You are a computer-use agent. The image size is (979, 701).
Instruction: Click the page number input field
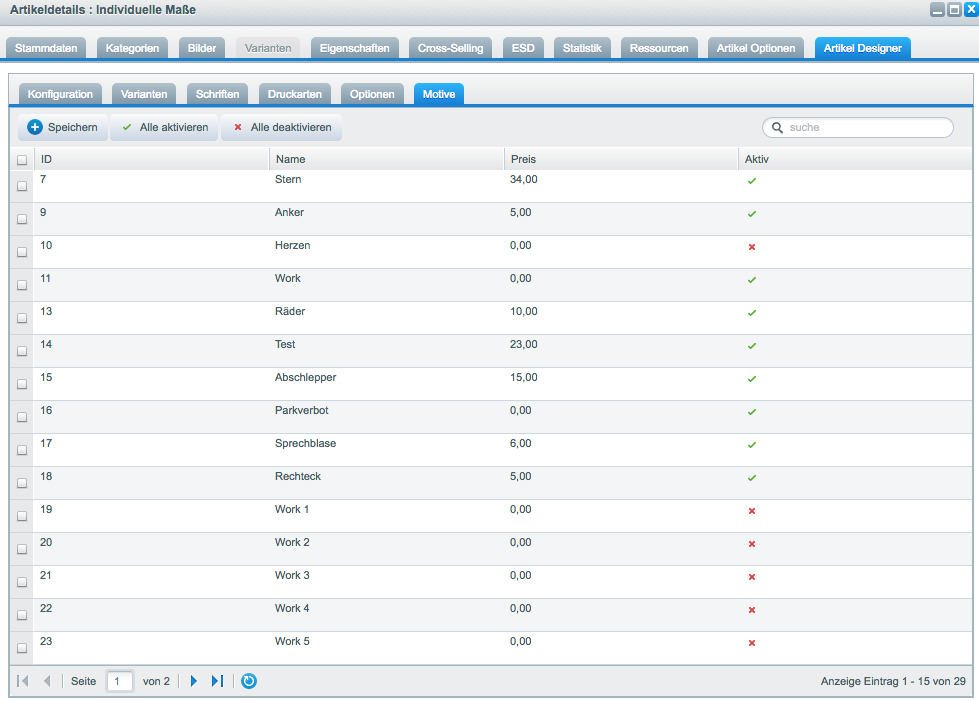pyautogui.click(x=120, y=681)
